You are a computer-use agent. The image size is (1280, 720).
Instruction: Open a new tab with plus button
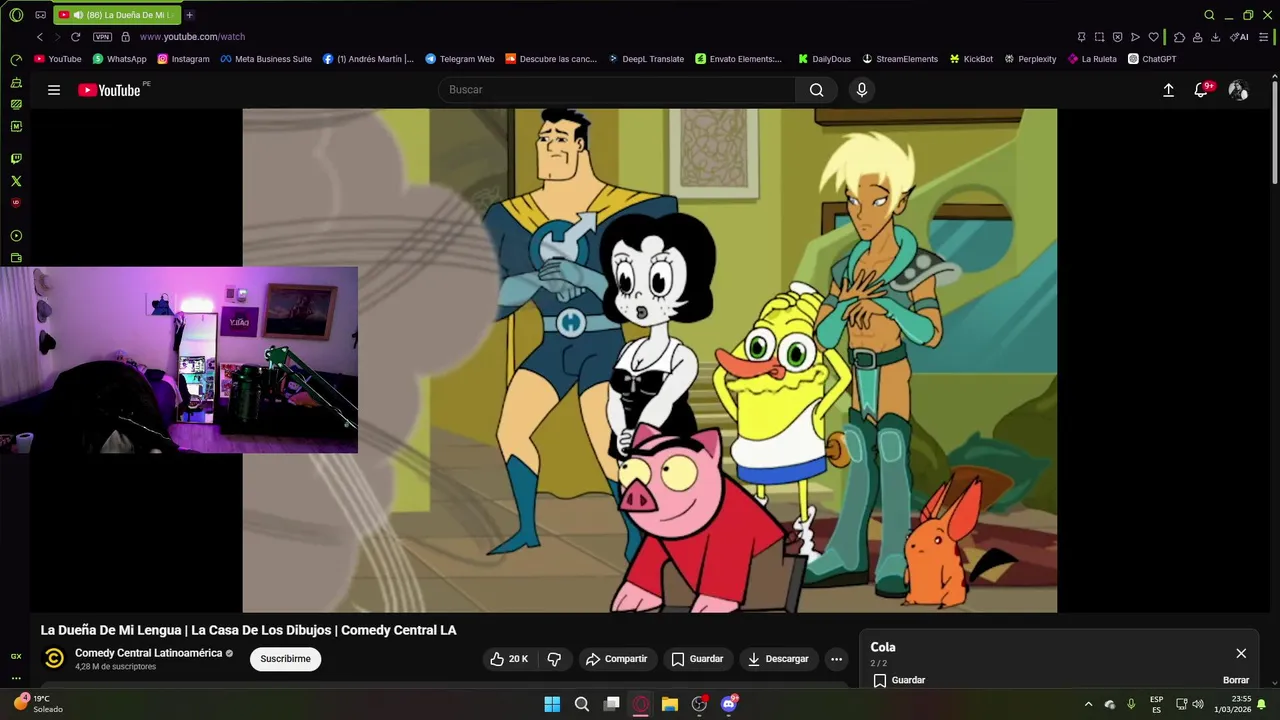[189, 15]
